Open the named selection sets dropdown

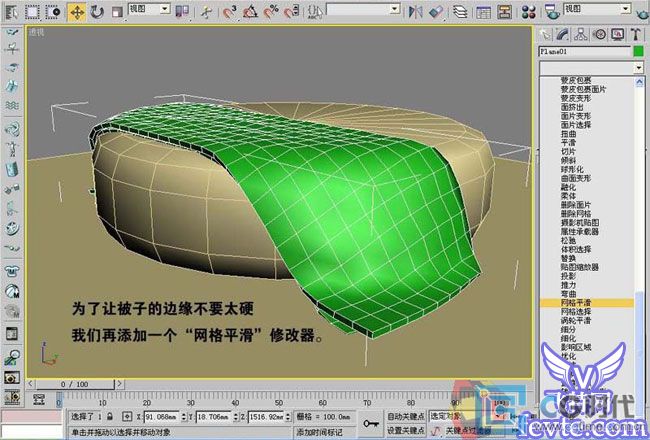(364, 9)
